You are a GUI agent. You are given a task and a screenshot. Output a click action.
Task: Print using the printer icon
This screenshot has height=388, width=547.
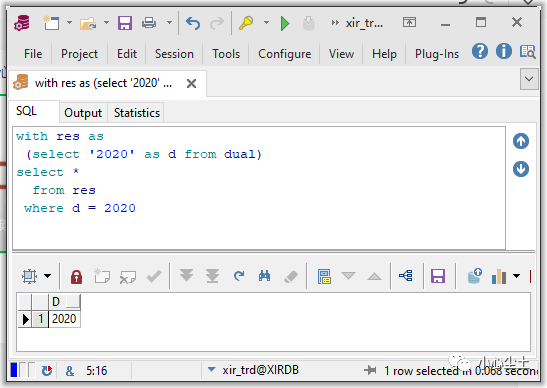tap(149, 23)
